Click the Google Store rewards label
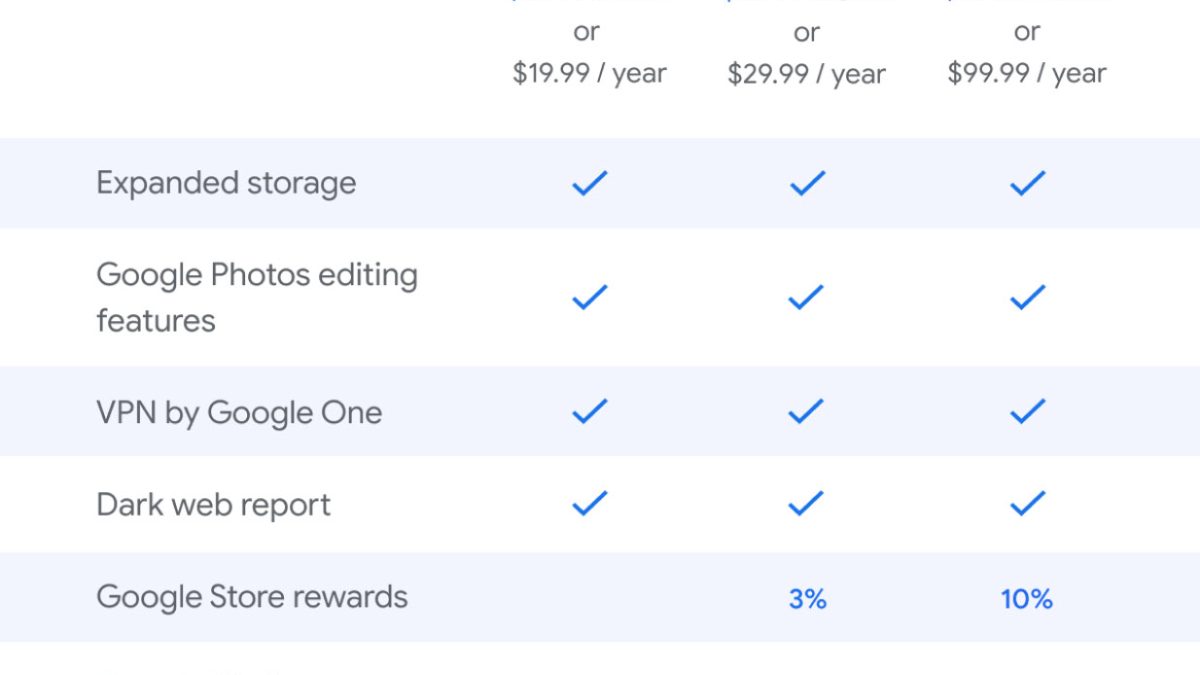The image size is (1200, 675). pyautogui.click(x=252, y=597)
